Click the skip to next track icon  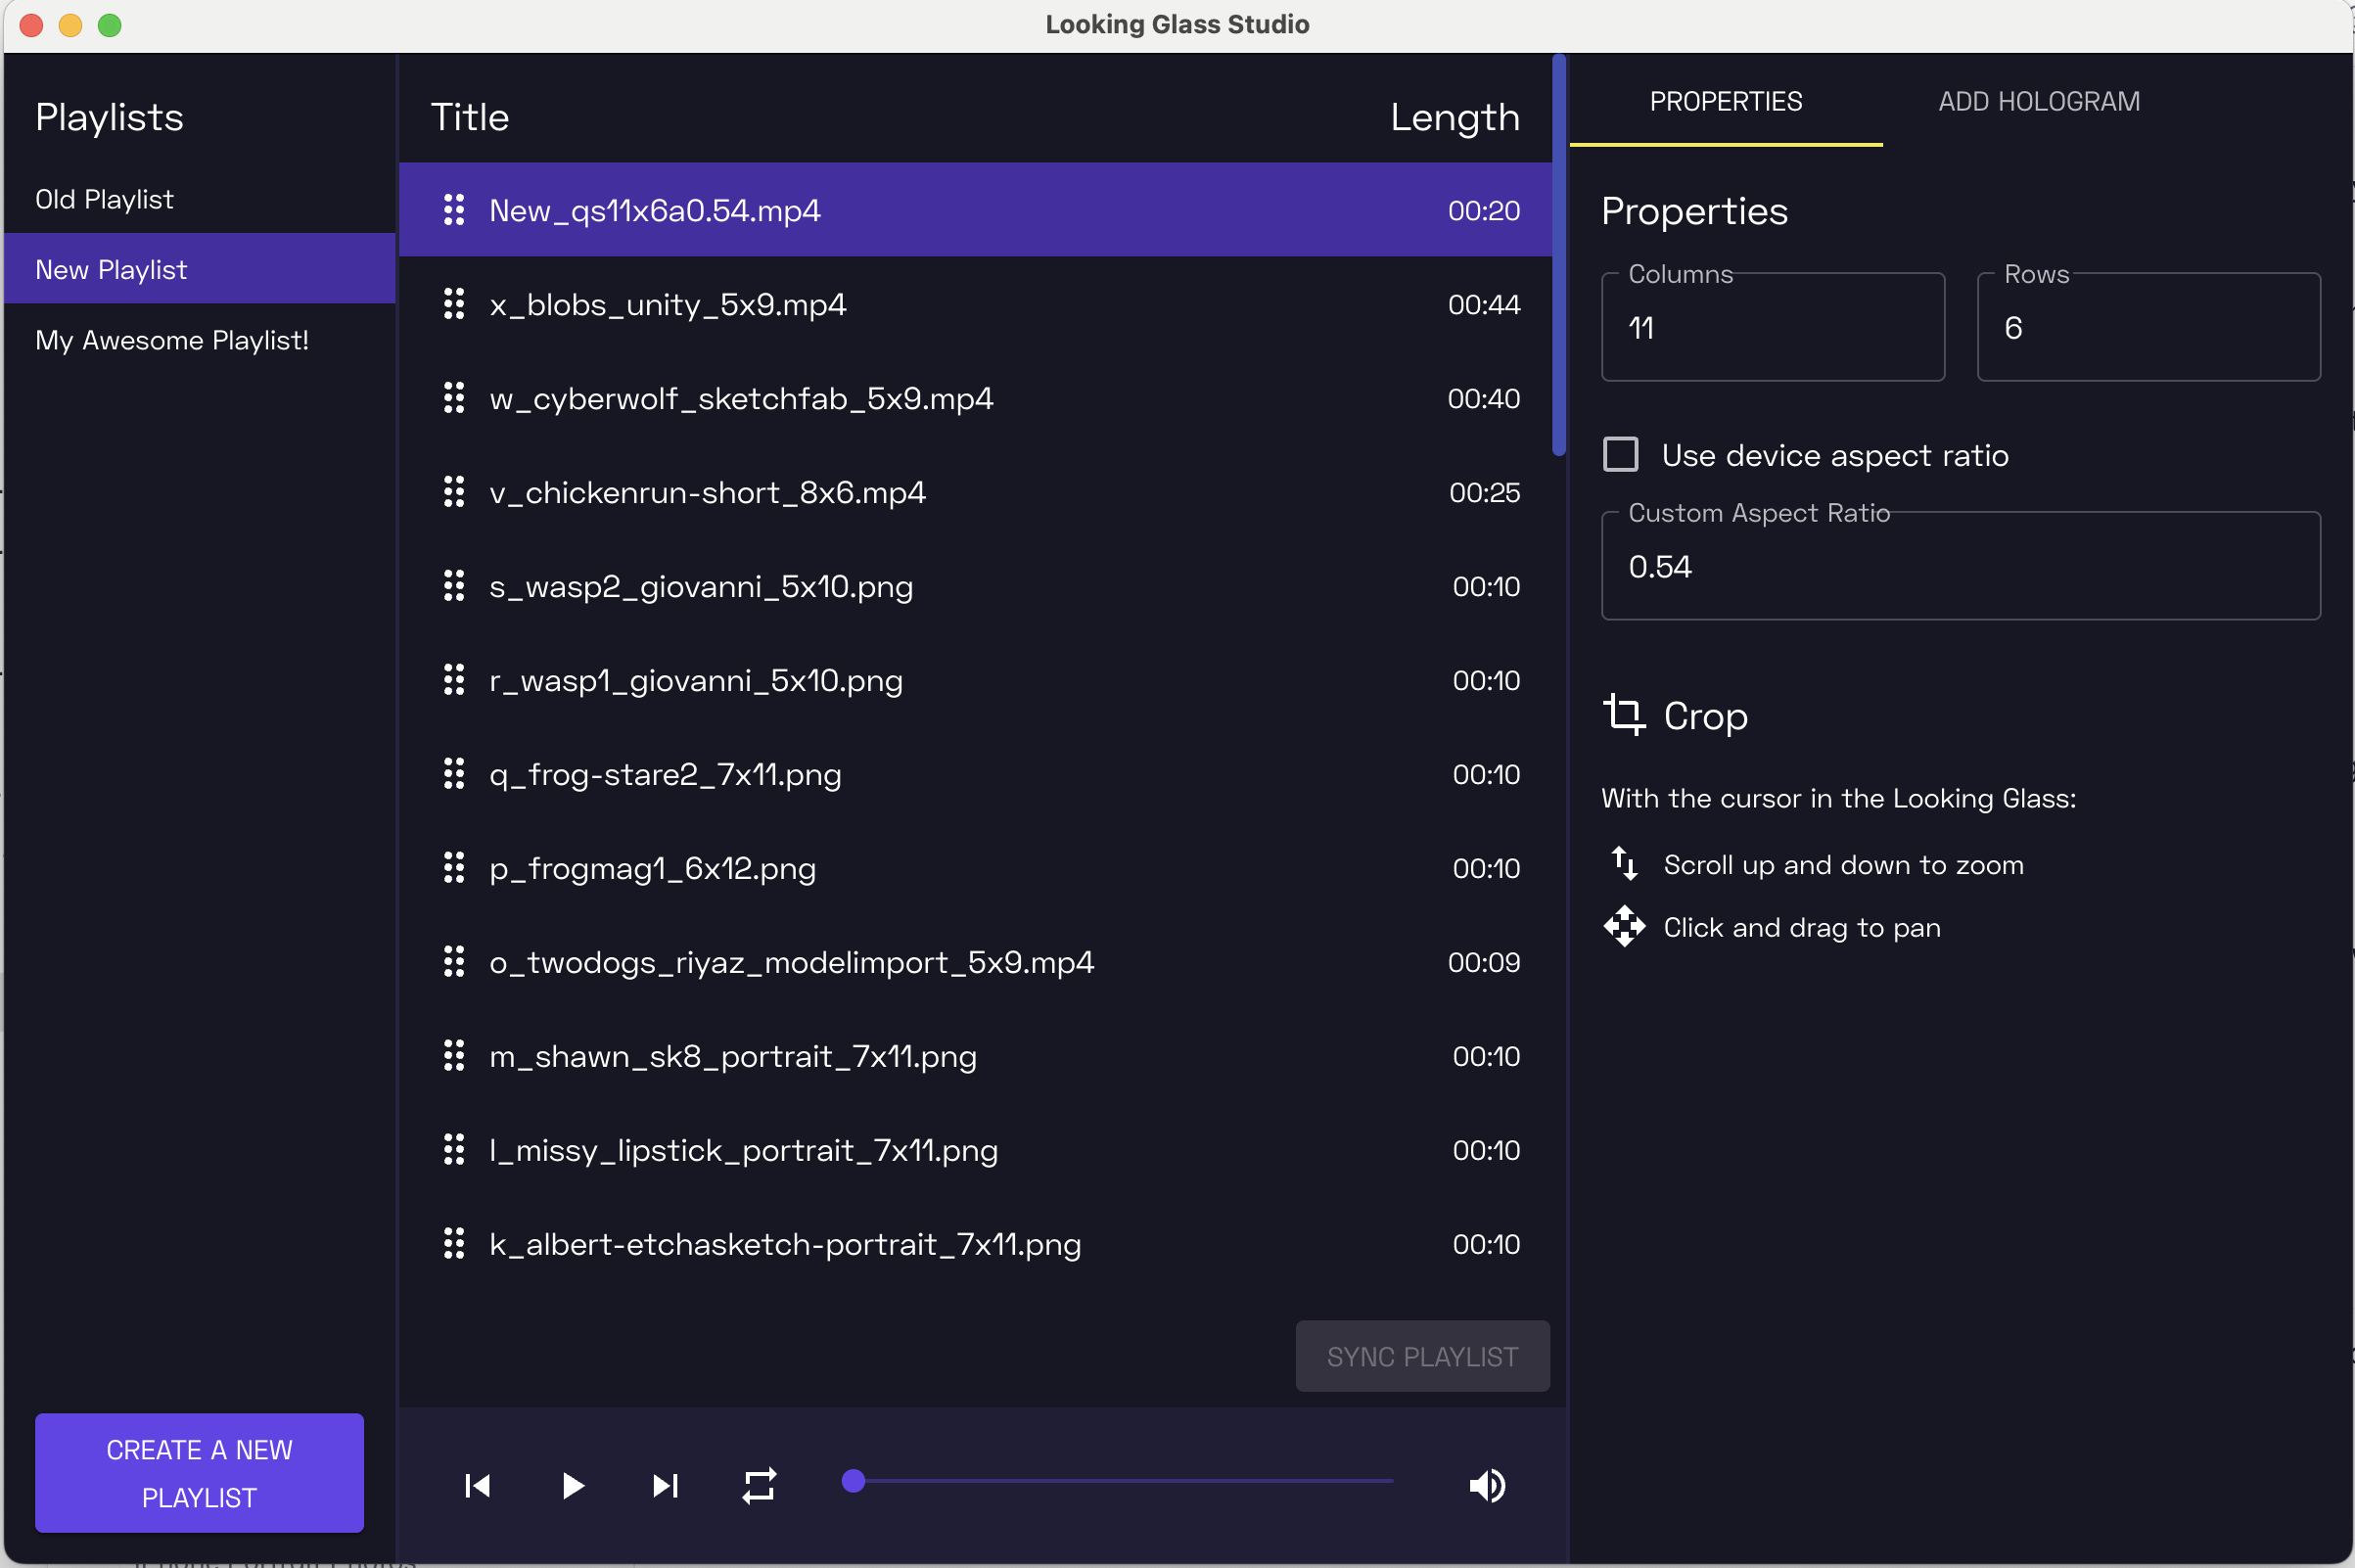point(665,1485)
